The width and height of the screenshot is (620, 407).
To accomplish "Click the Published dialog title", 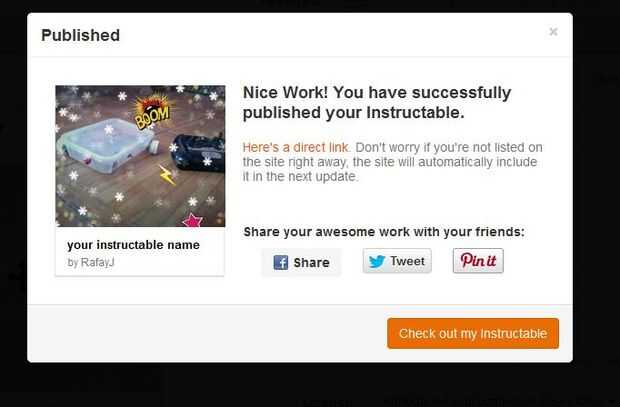I will point(80,35).
